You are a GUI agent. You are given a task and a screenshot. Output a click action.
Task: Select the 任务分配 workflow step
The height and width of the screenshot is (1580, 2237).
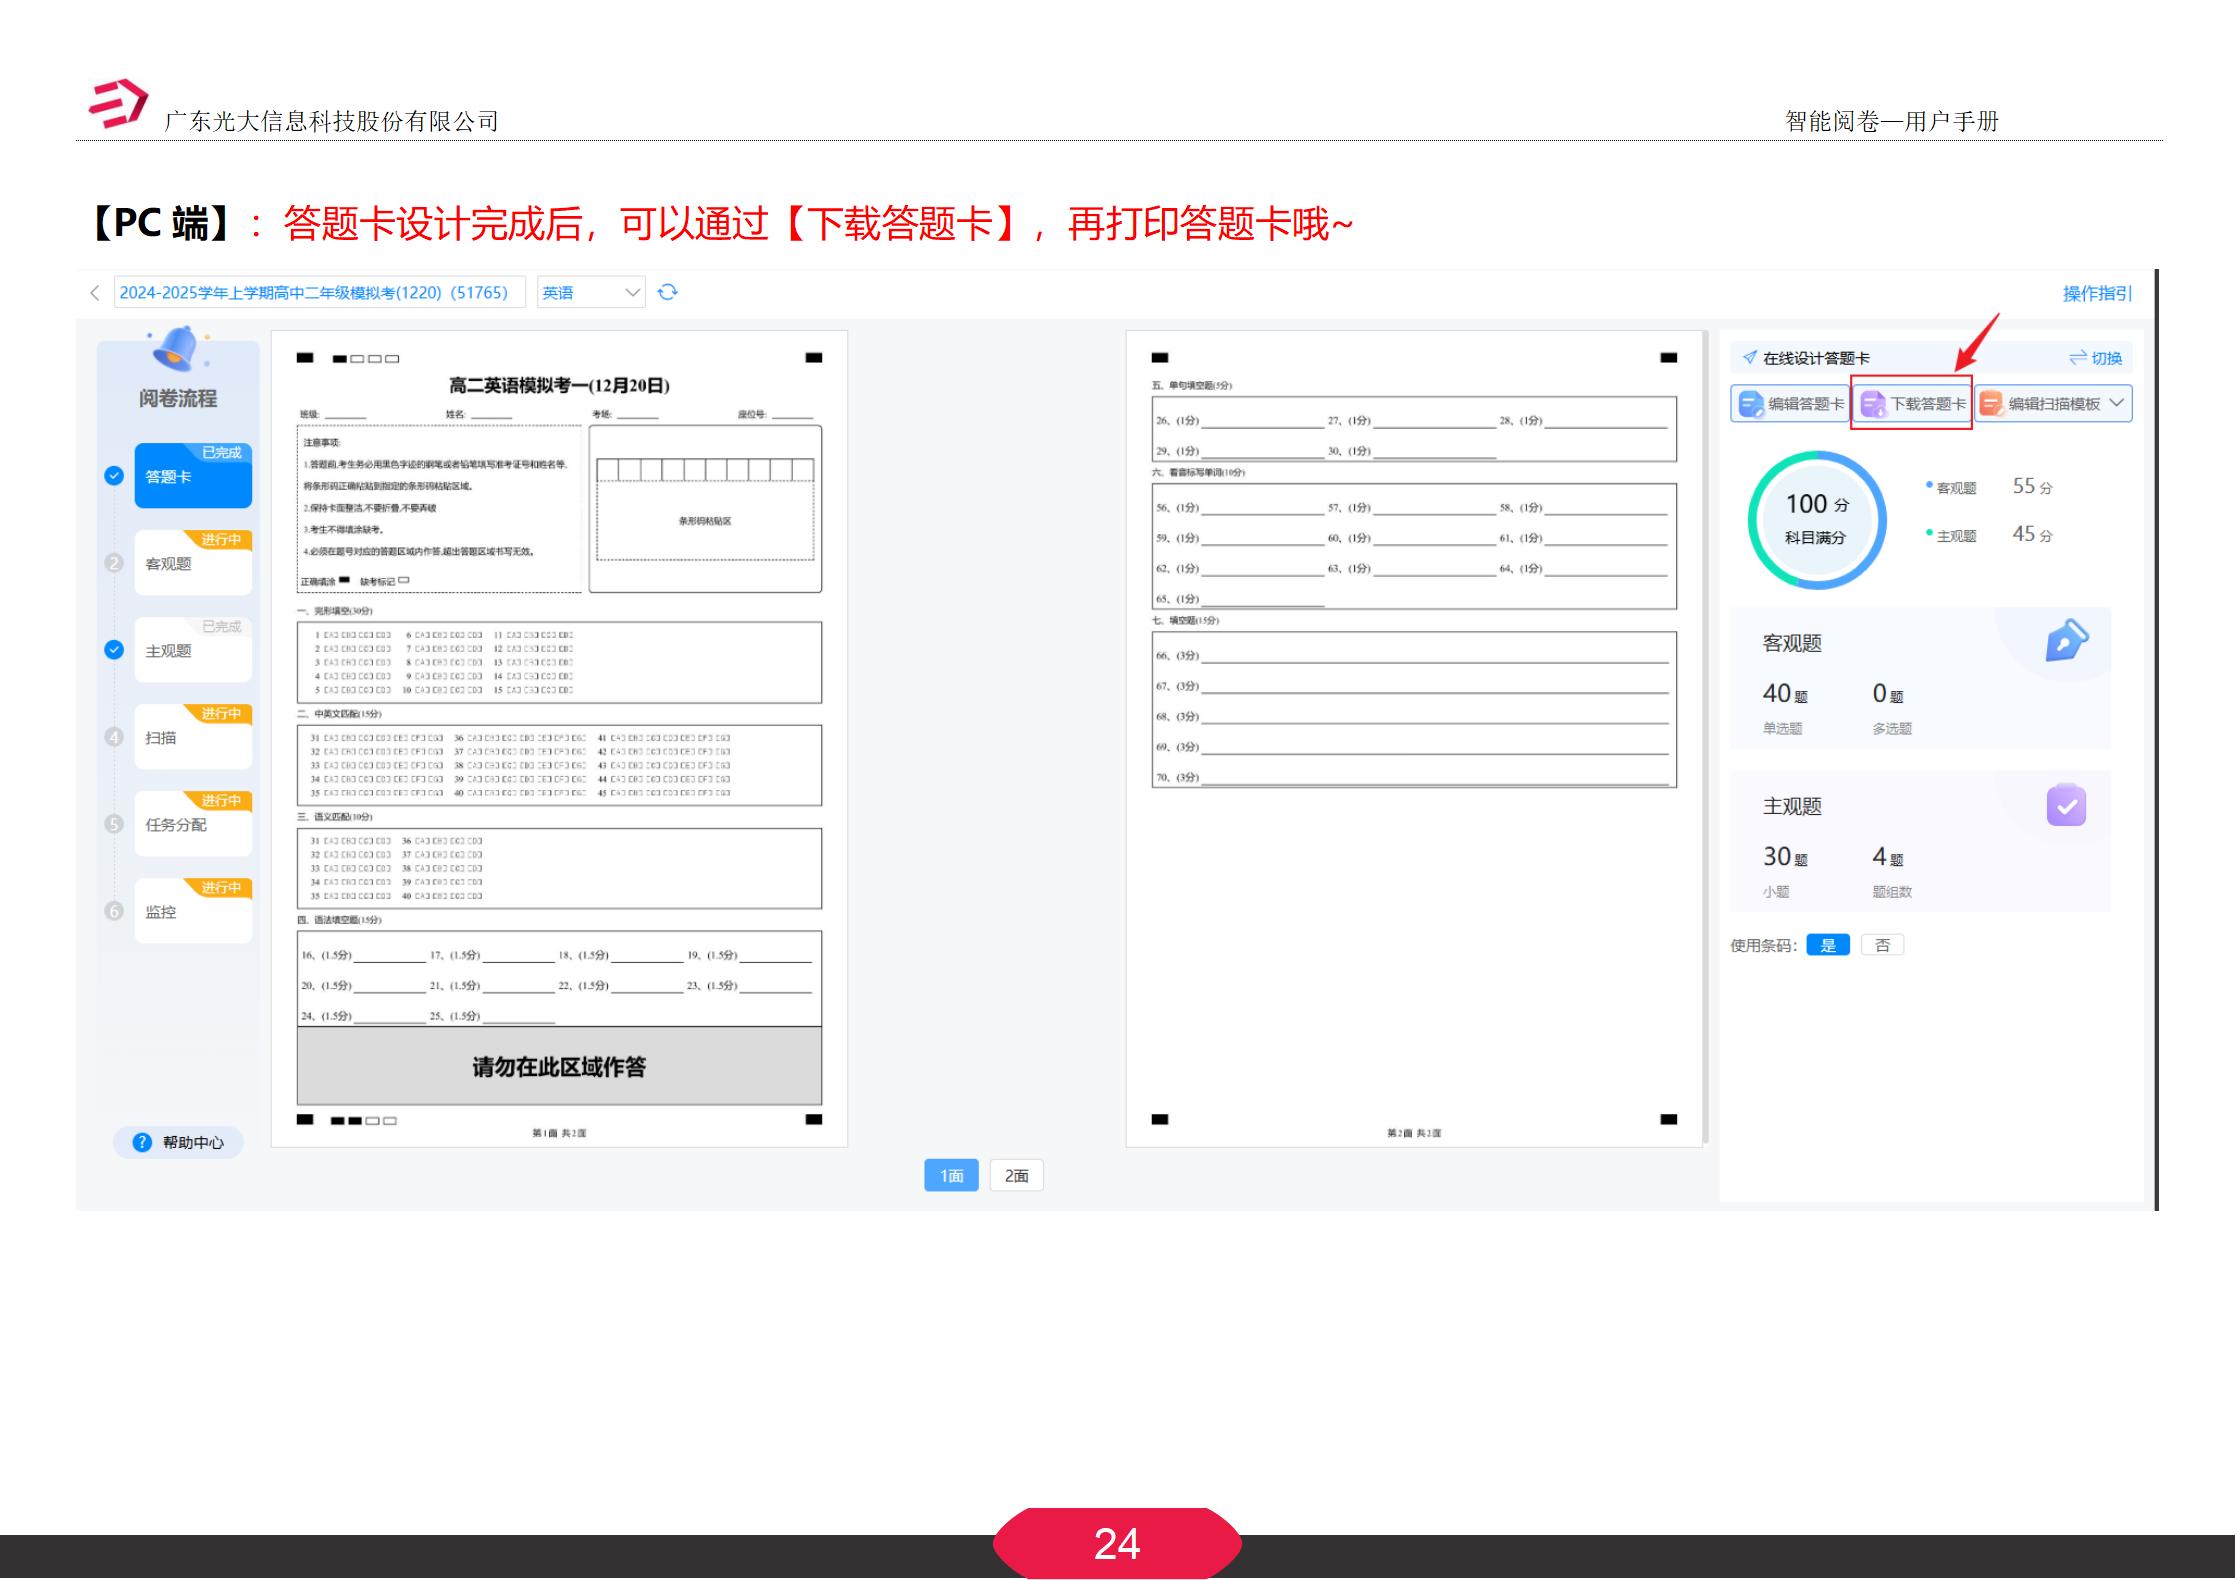coord(193,824)
